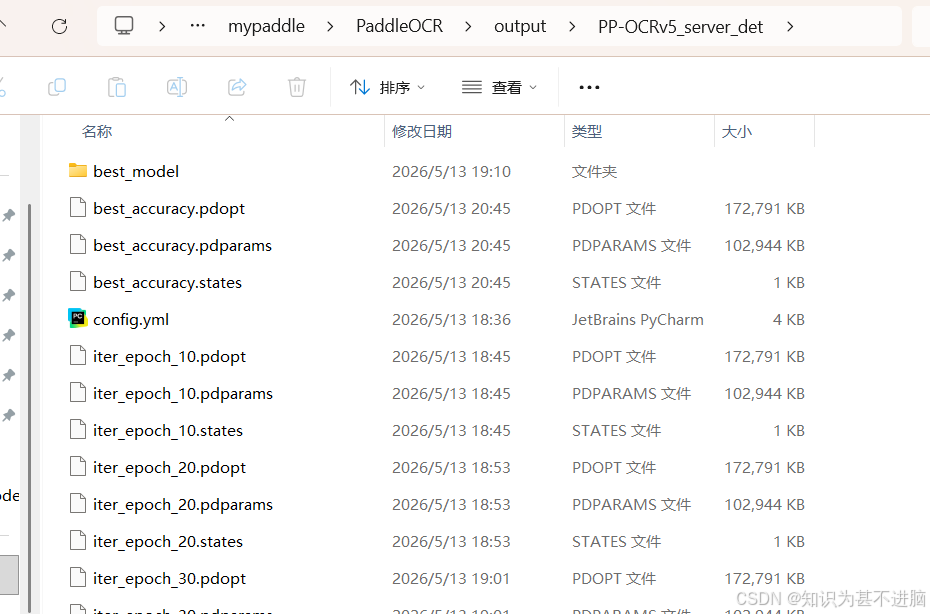Viewport: 930px width, 614px height.
Task: Sort by 修改日期 column header
Action: coord(422,131)
